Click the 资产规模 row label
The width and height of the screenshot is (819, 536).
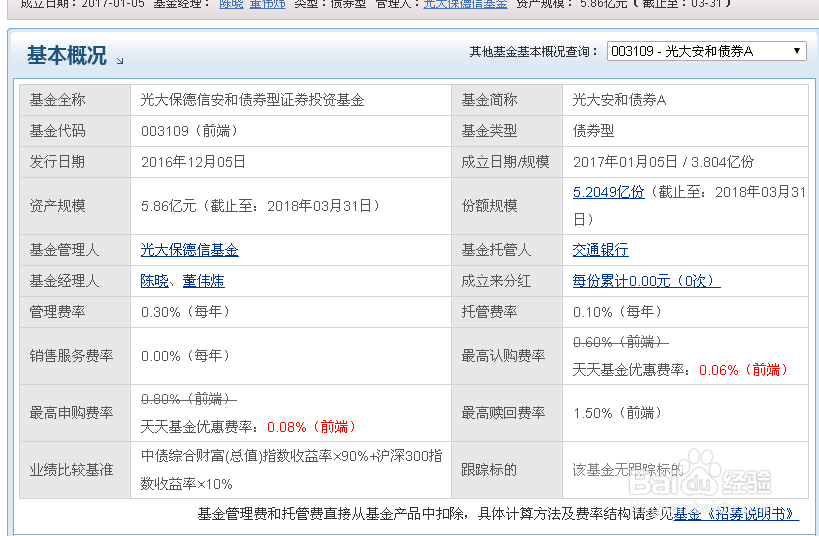pyautogui.click(x=57, y=206)
